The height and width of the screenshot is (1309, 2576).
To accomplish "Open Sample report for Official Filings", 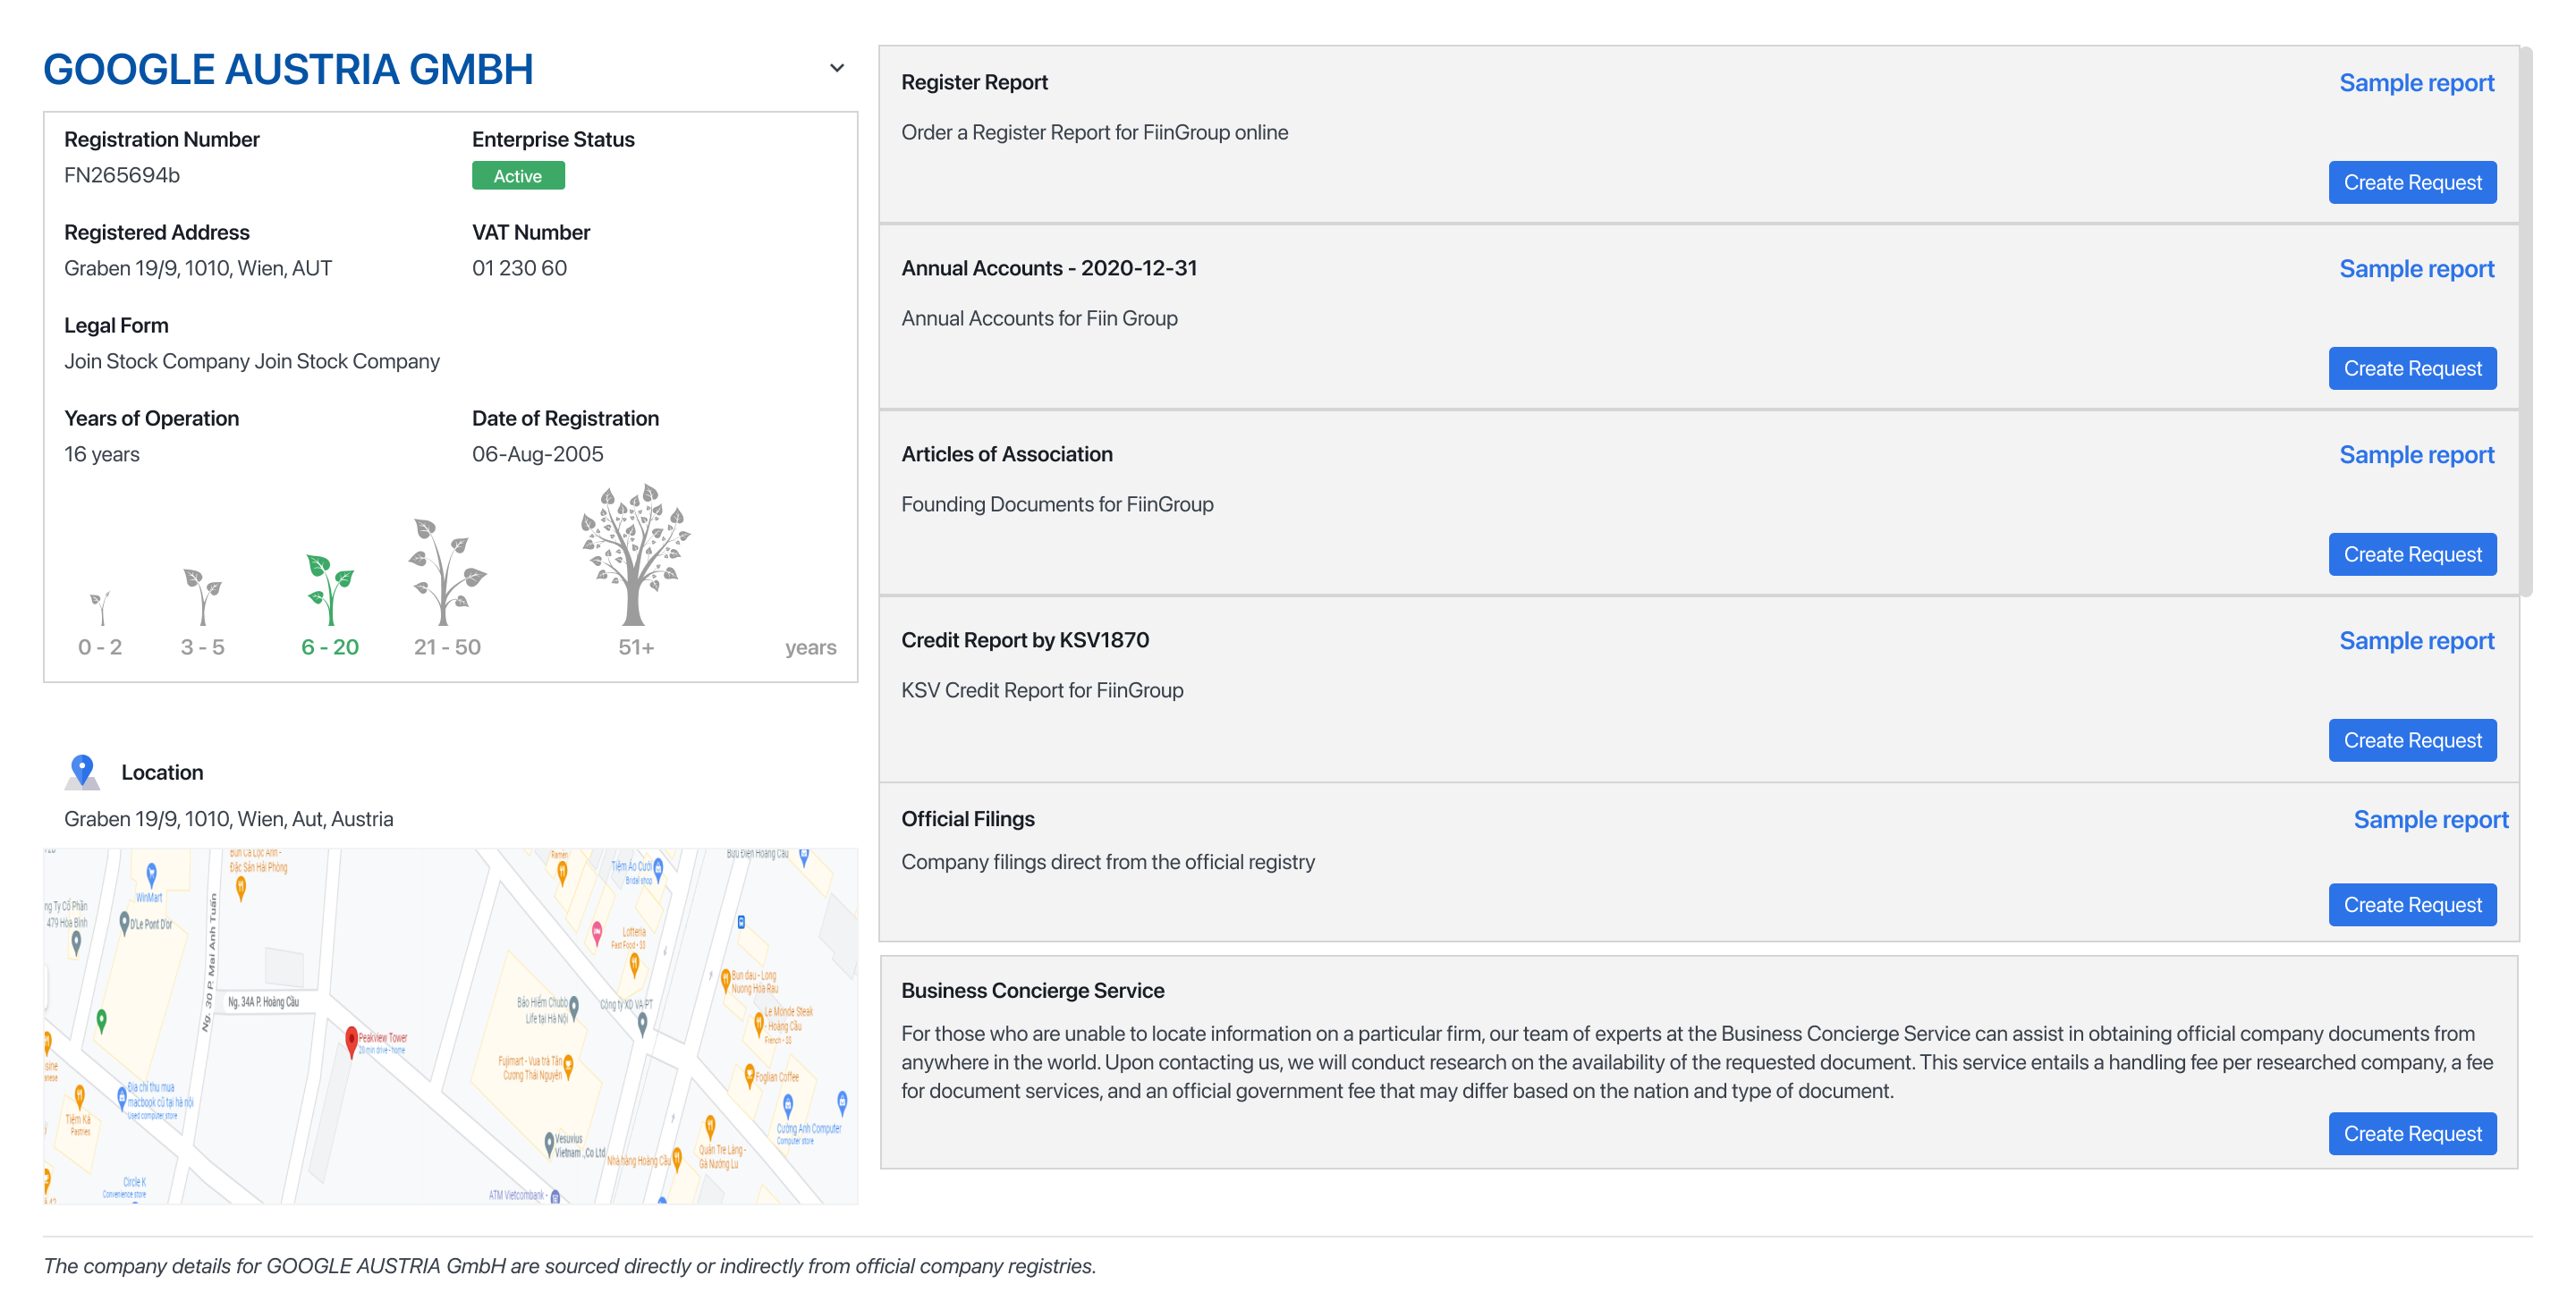I will coord(2429,820).
